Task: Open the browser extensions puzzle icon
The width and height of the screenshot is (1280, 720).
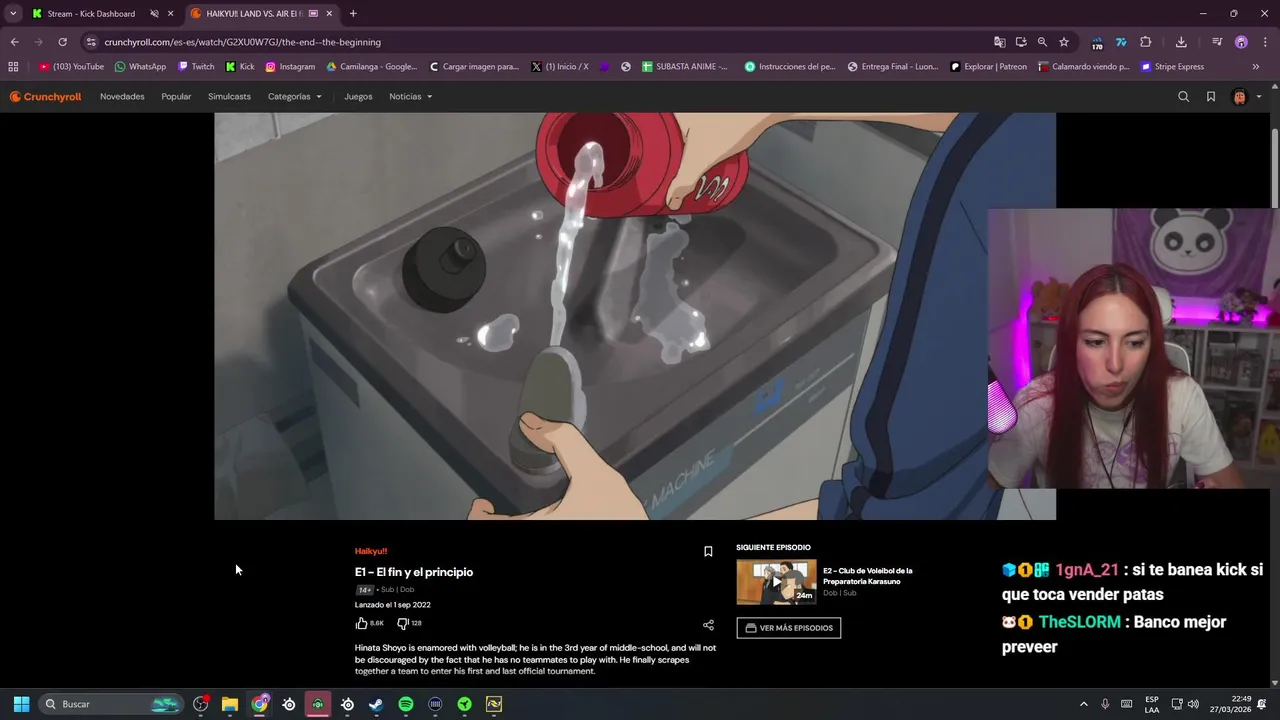Action: [x=1146, y=42]
